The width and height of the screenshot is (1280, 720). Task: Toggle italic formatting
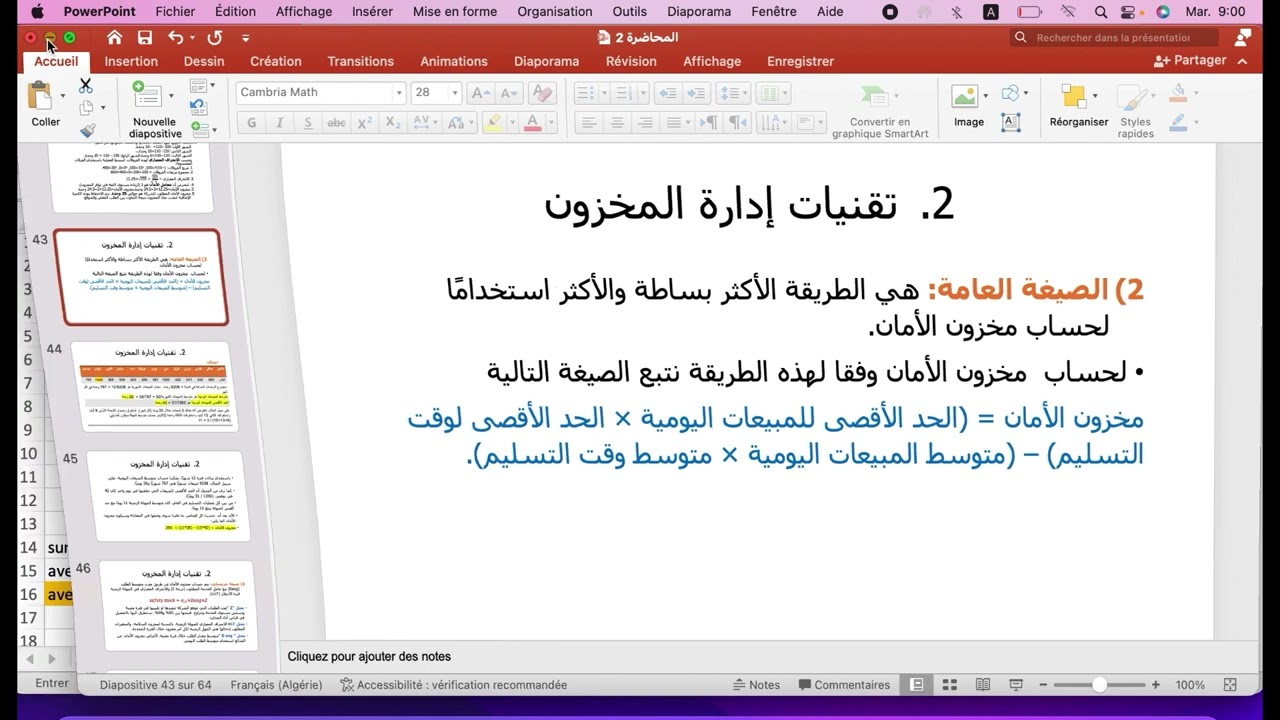(x=280, y=123)
